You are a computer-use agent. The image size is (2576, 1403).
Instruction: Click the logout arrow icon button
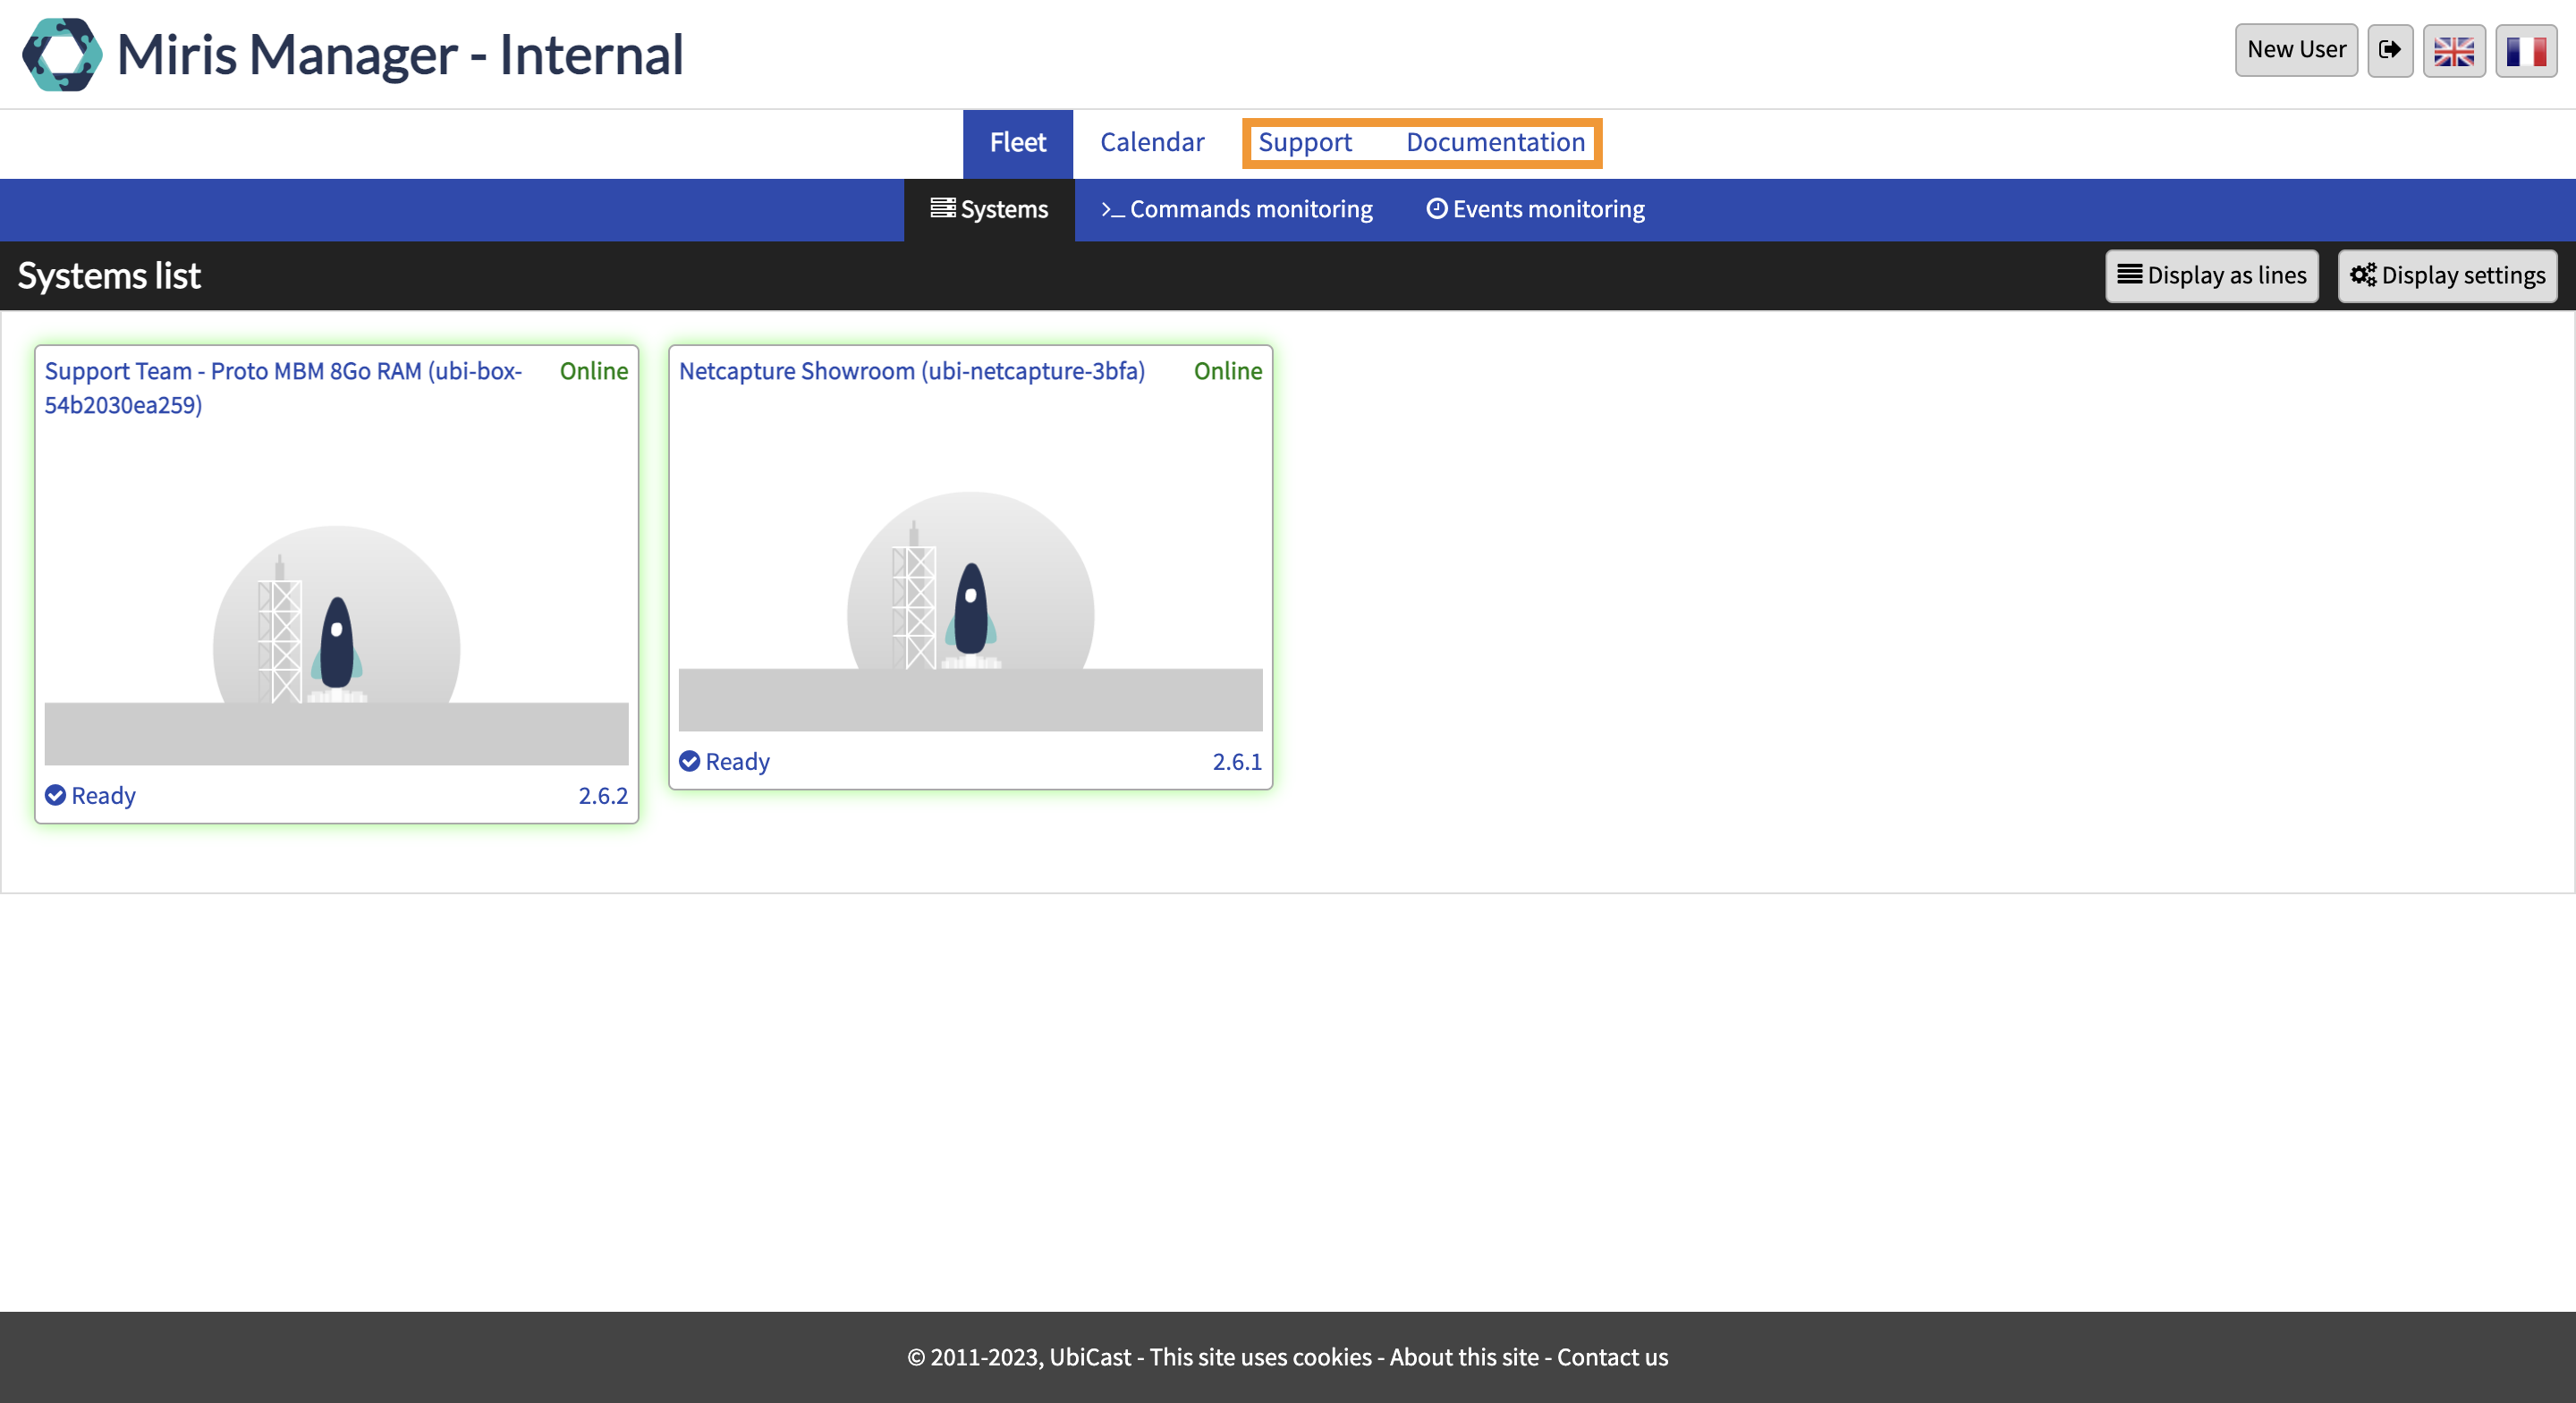pos(2390,50)
